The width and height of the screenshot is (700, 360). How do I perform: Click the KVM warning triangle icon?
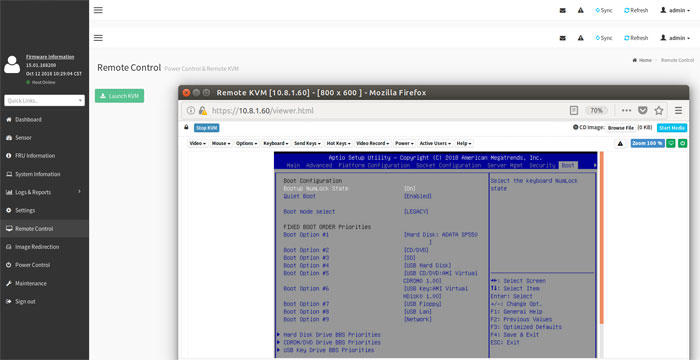pyautogui.click(x=620, y=143)
